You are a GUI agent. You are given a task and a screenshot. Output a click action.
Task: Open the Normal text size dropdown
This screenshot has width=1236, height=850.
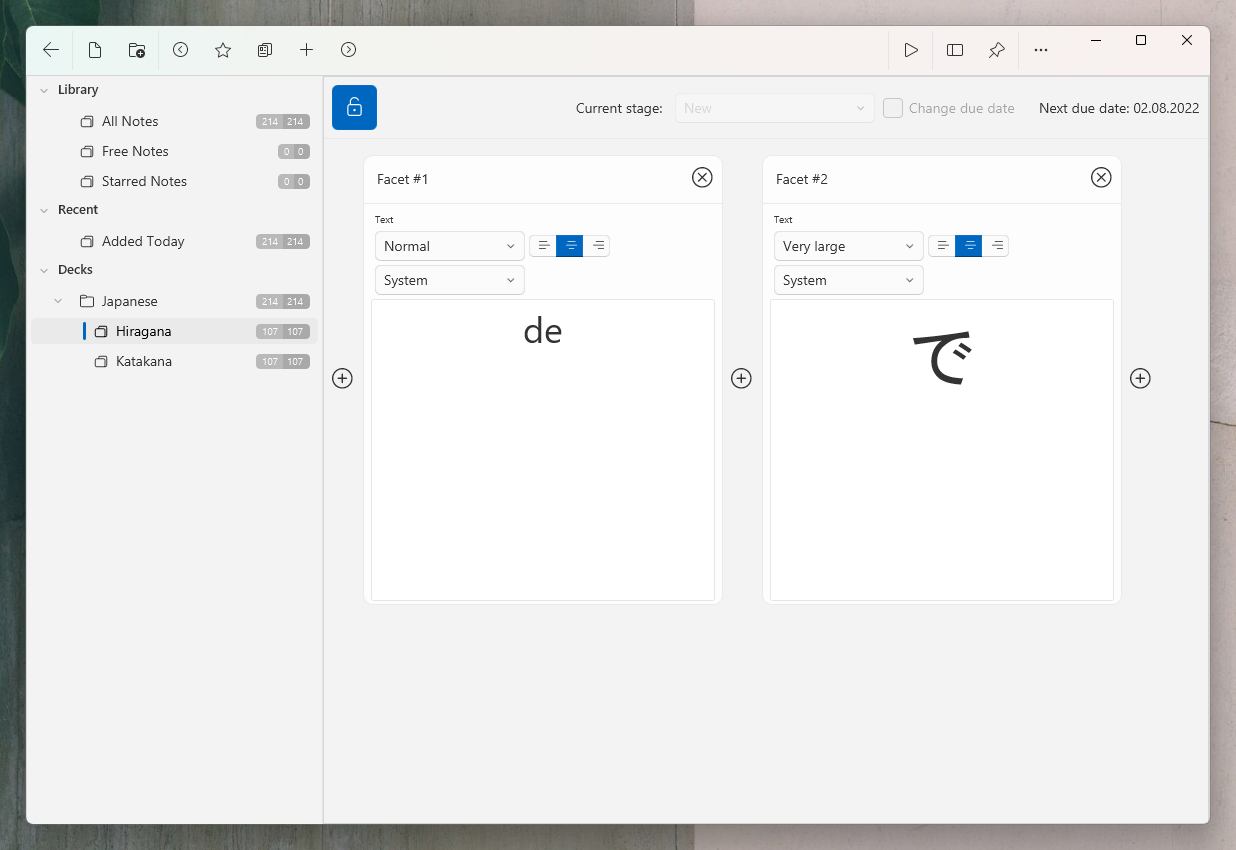click(449, 246)
